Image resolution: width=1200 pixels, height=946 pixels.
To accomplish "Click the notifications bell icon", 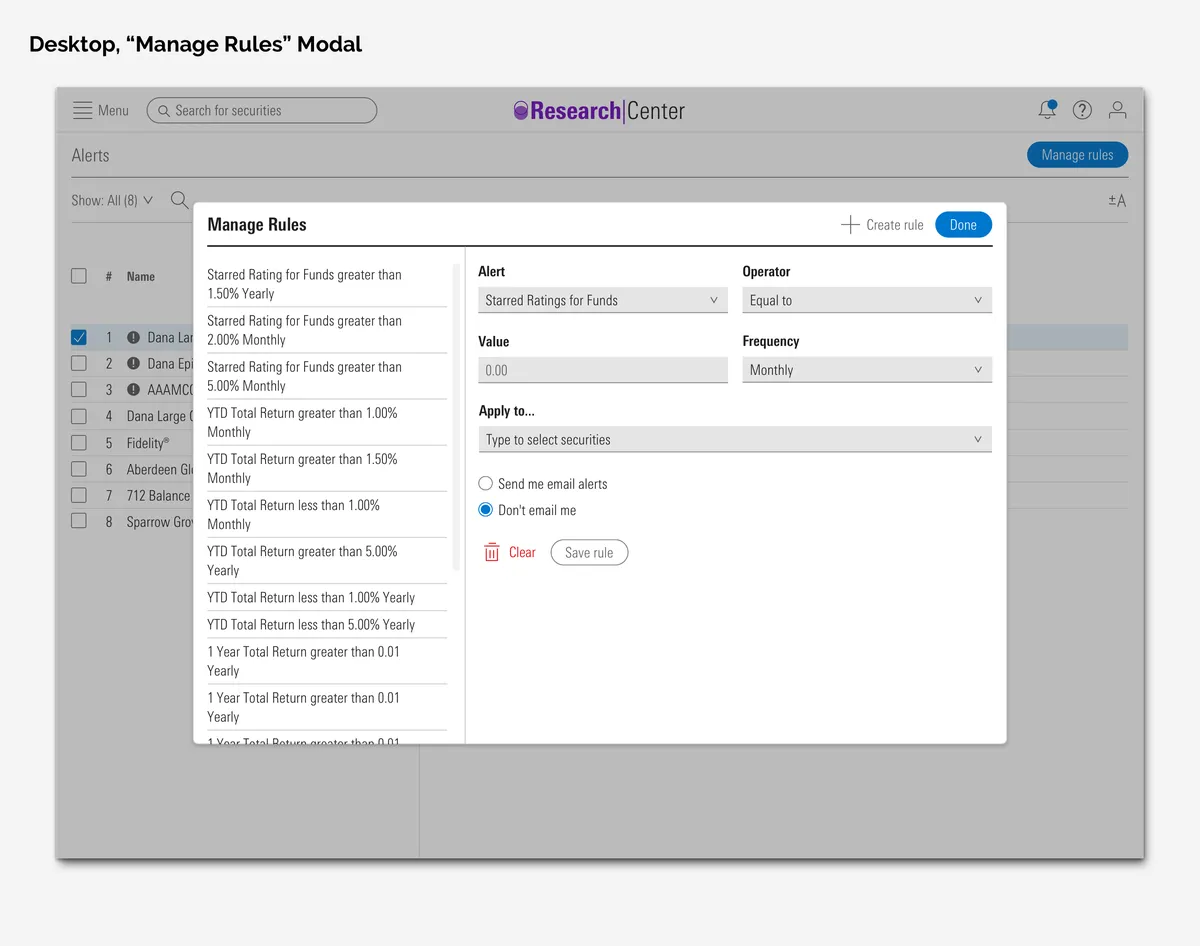I will point(1047,110).
